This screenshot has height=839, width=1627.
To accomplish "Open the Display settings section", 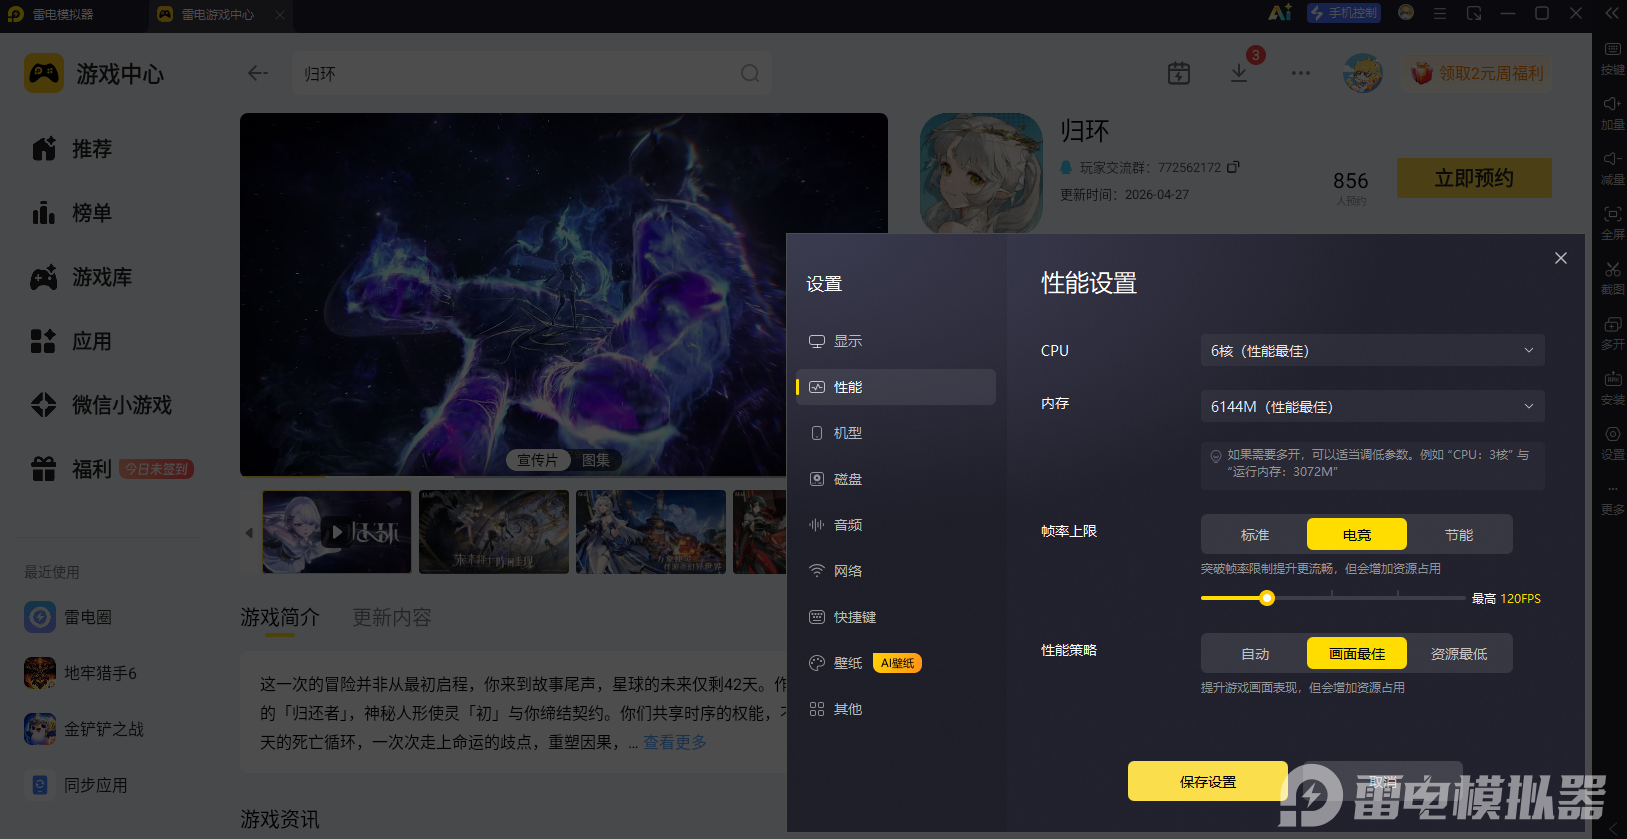I will click(x=895, y=341).
